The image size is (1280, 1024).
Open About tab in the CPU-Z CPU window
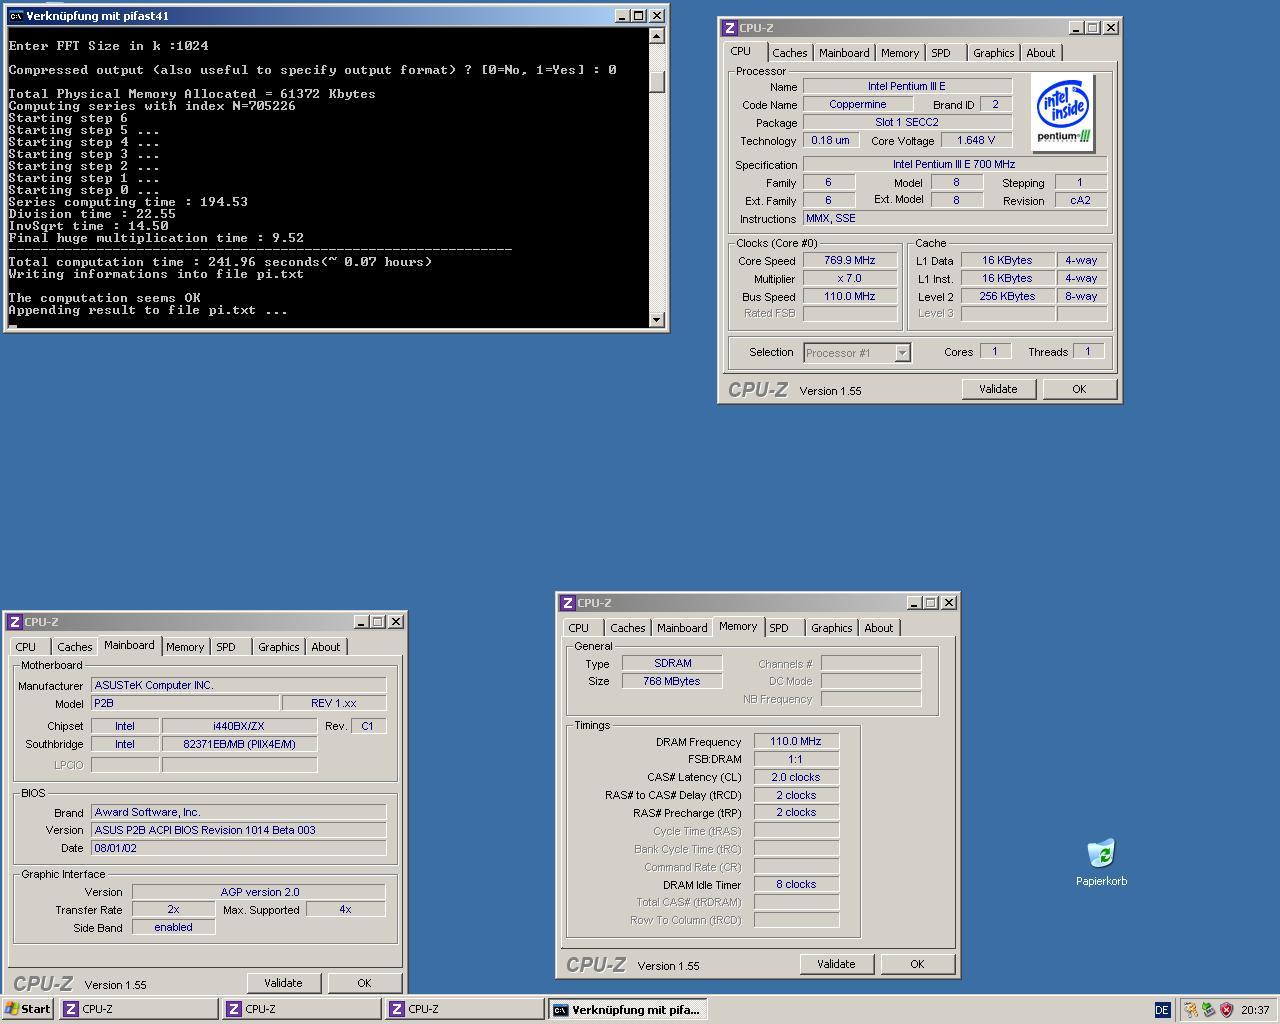tap(1040, 53)
